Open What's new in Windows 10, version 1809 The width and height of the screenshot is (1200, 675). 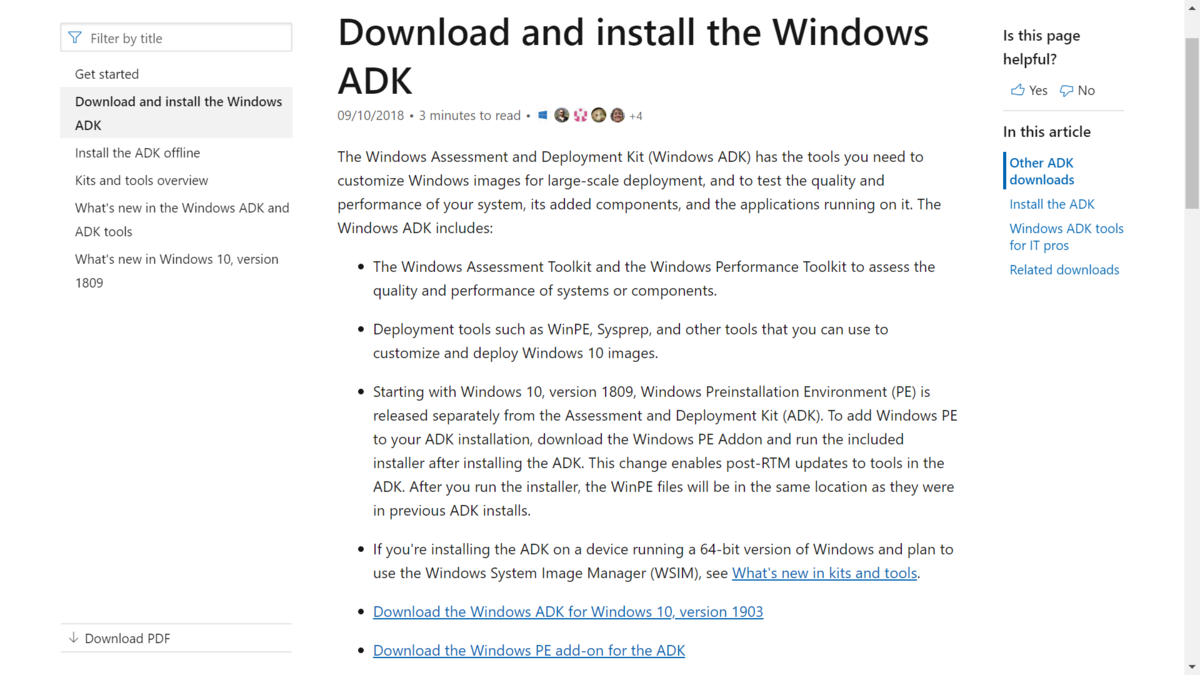(177, 271)
